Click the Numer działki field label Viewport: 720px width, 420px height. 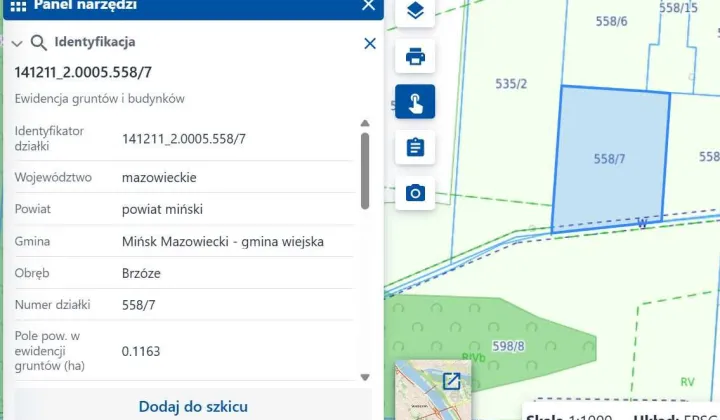[x=52, y=305]
